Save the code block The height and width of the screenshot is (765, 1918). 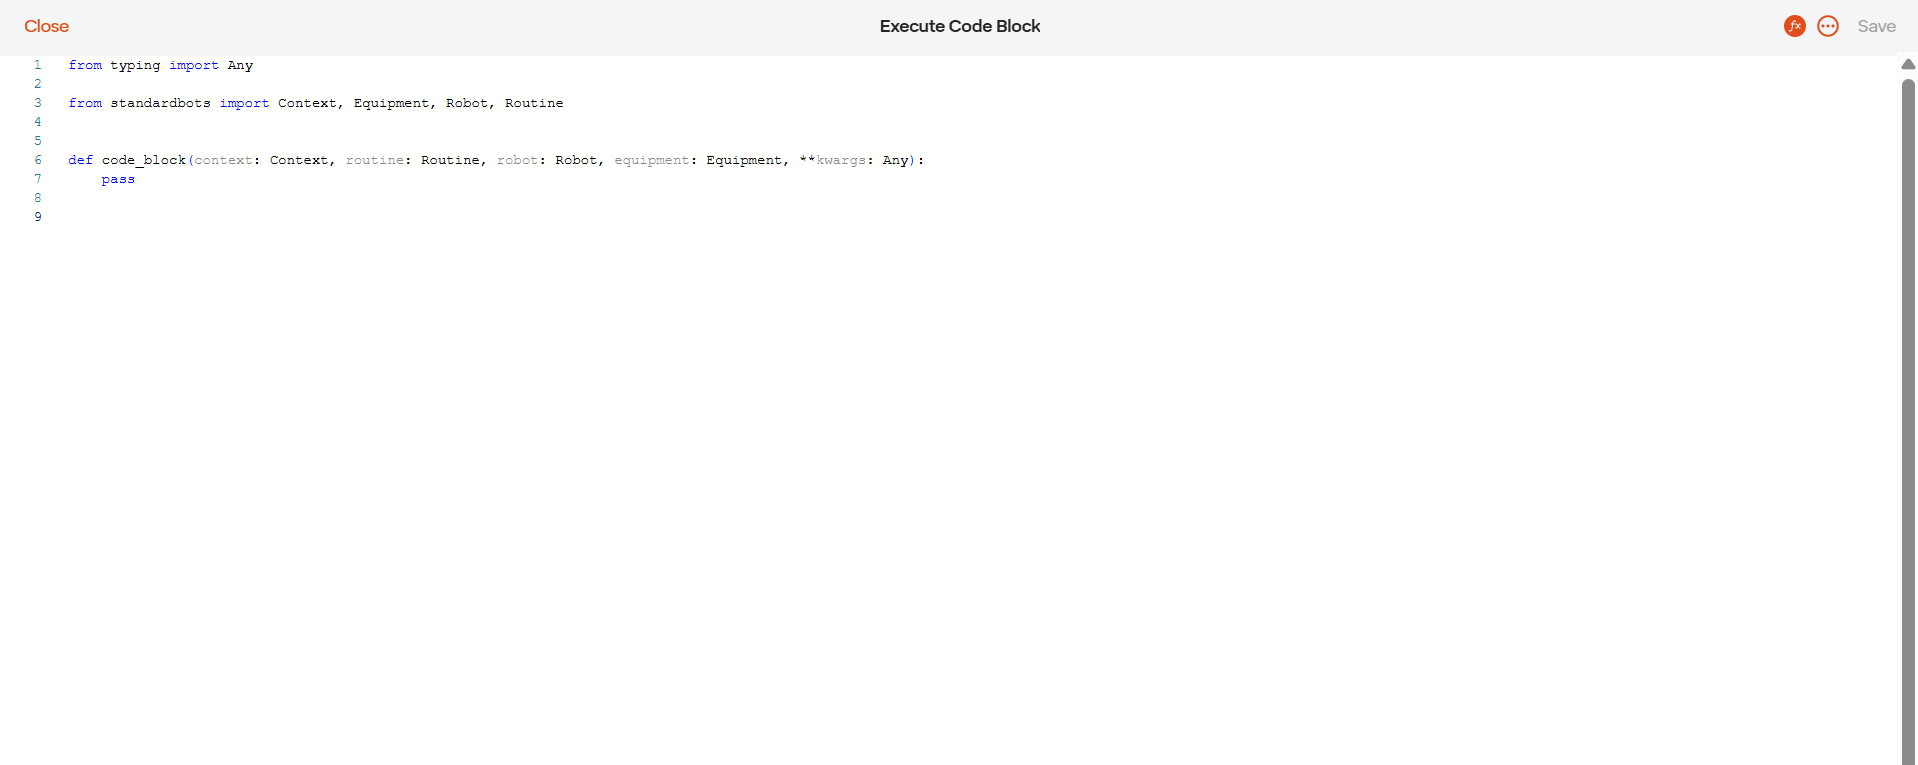[x=1876, y=26]
